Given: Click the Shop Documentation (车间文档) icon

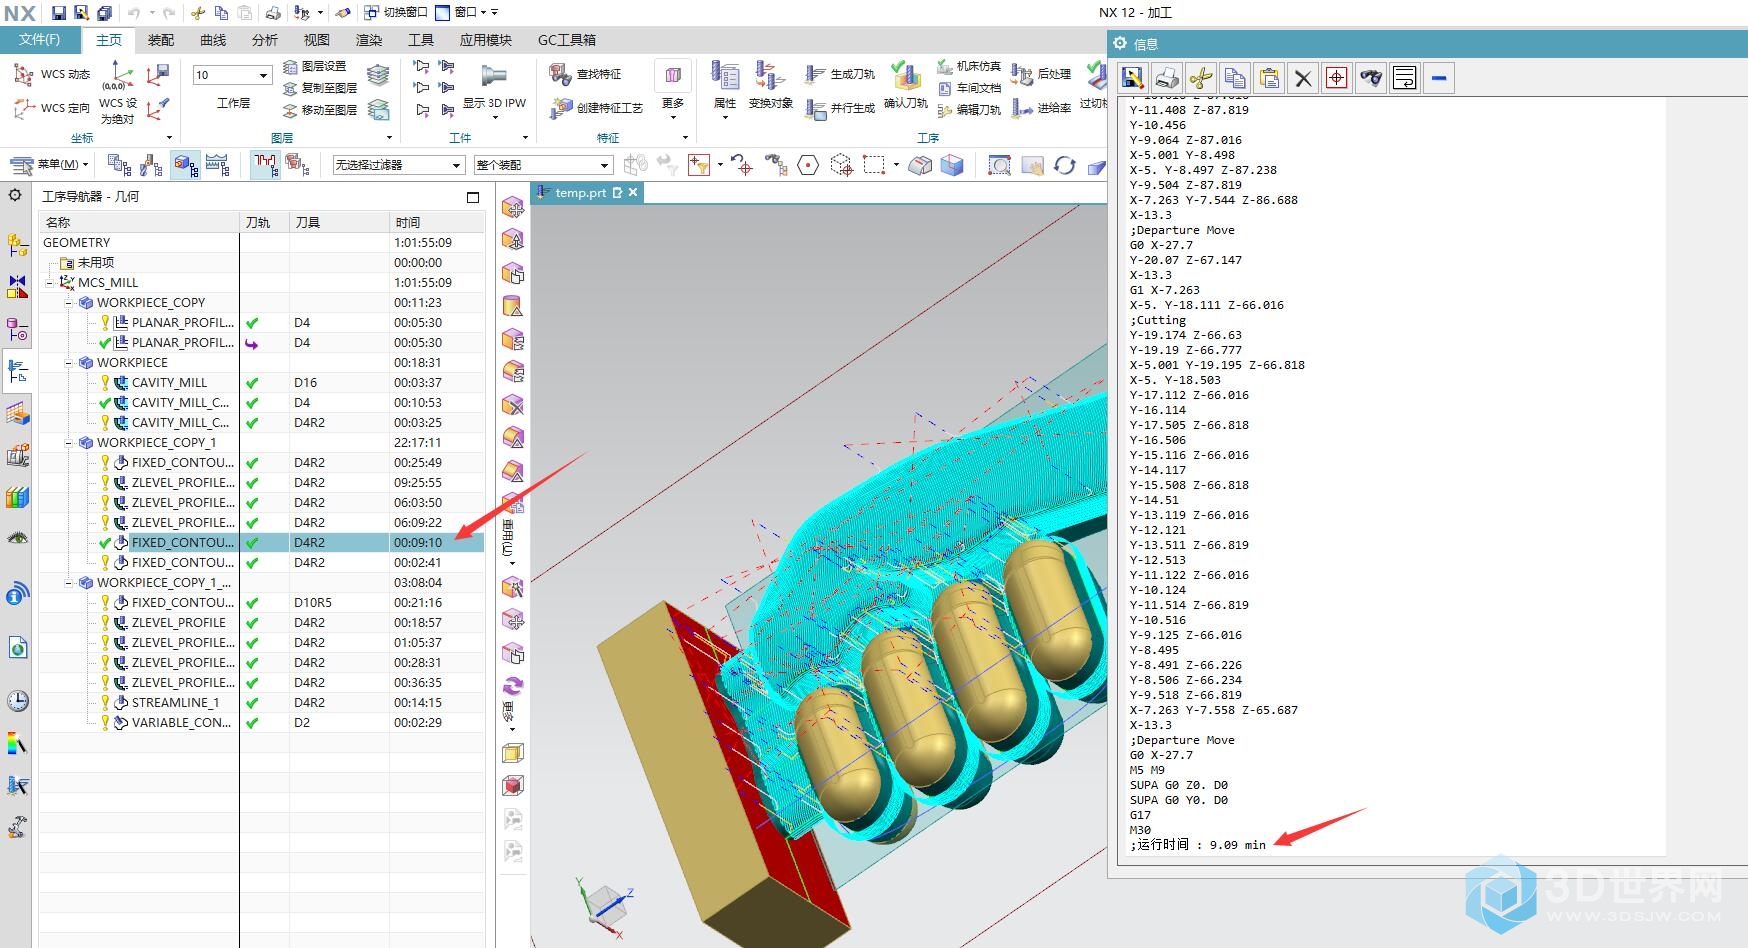Looking at the screenshot, I should (x=945, y=88).
